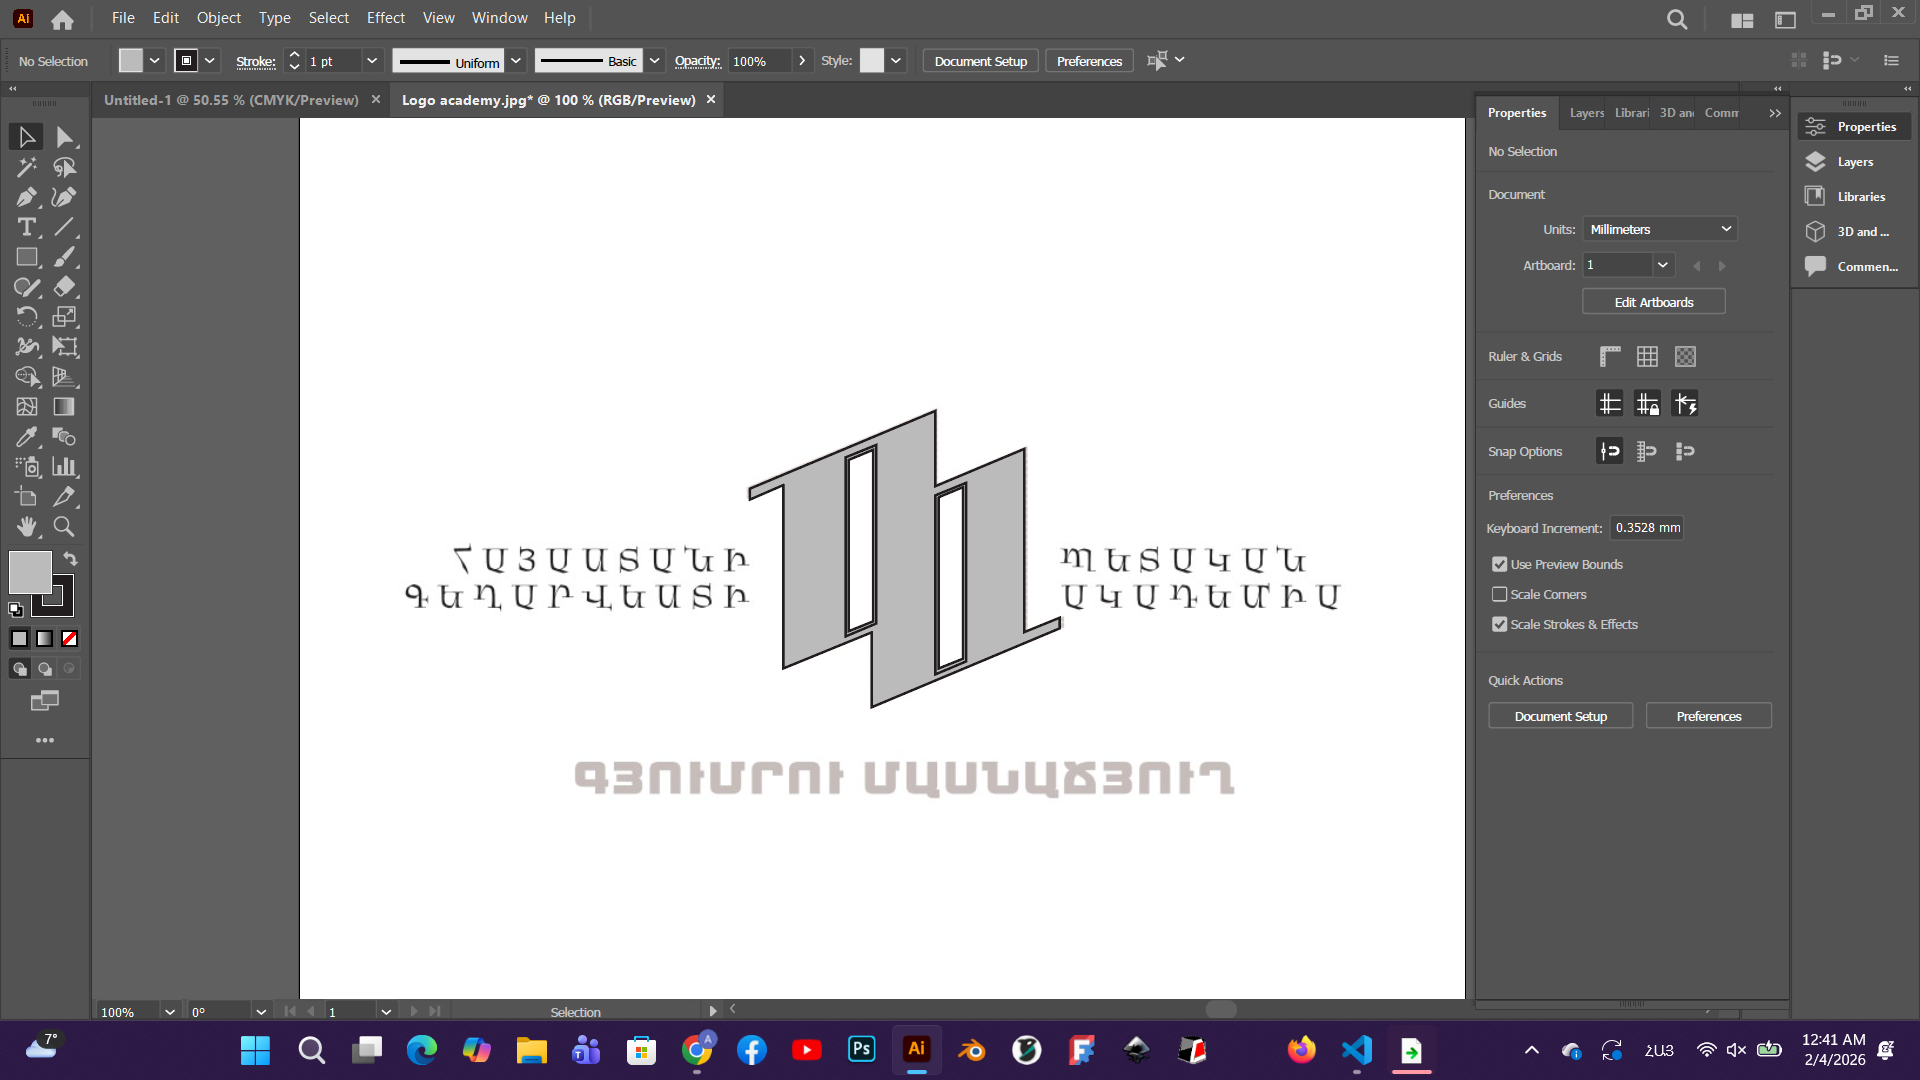Select the Pen tool
Image resolution: width=1920 pixels, height=1080 pixels.
pos(26,197)
